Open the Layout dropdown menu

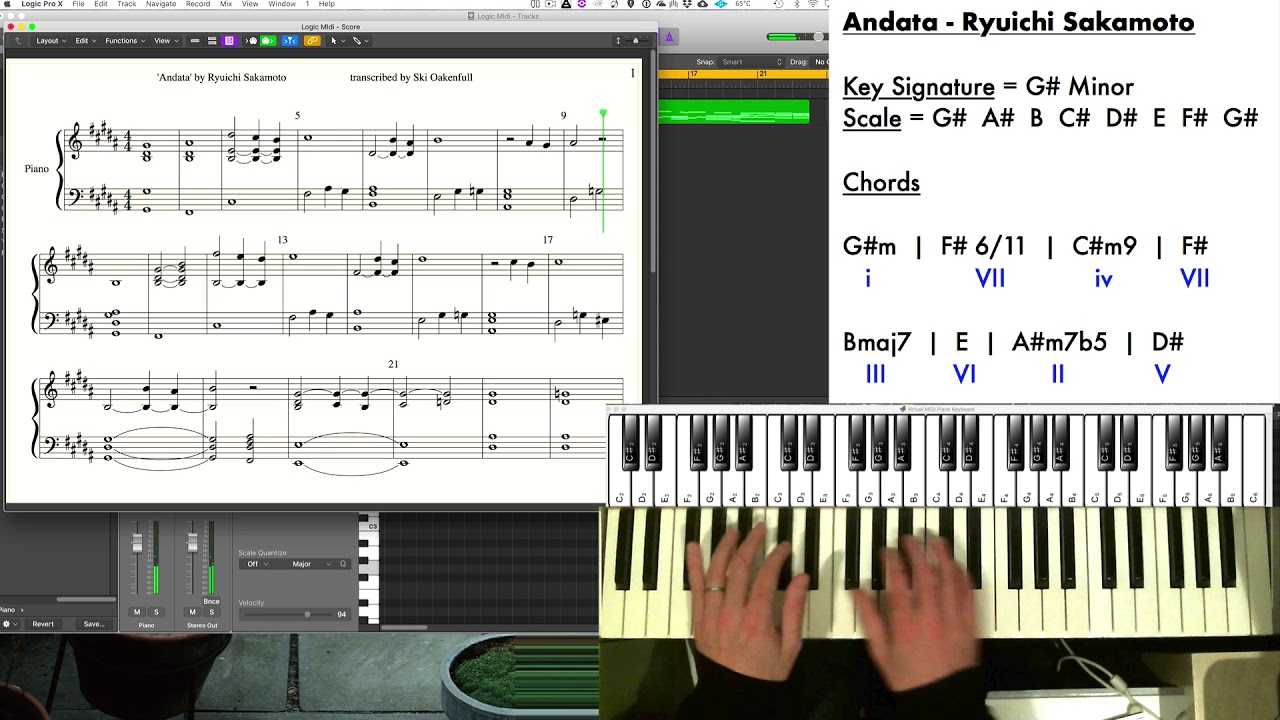(50, 41)
